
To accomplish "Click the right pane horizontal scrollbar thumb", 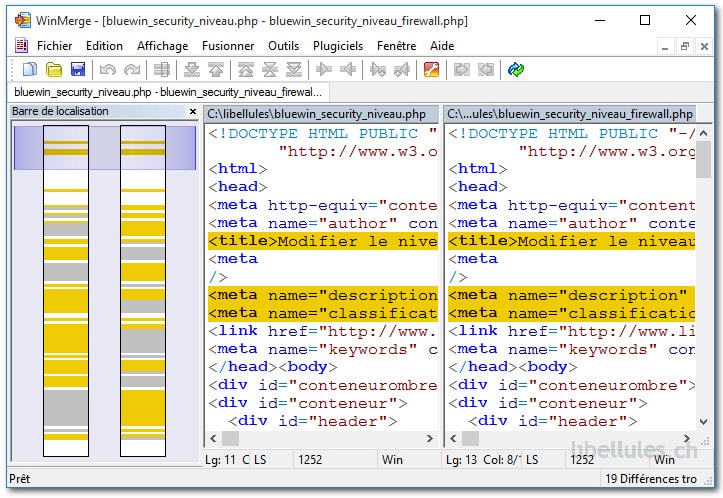I will (470, 439).
